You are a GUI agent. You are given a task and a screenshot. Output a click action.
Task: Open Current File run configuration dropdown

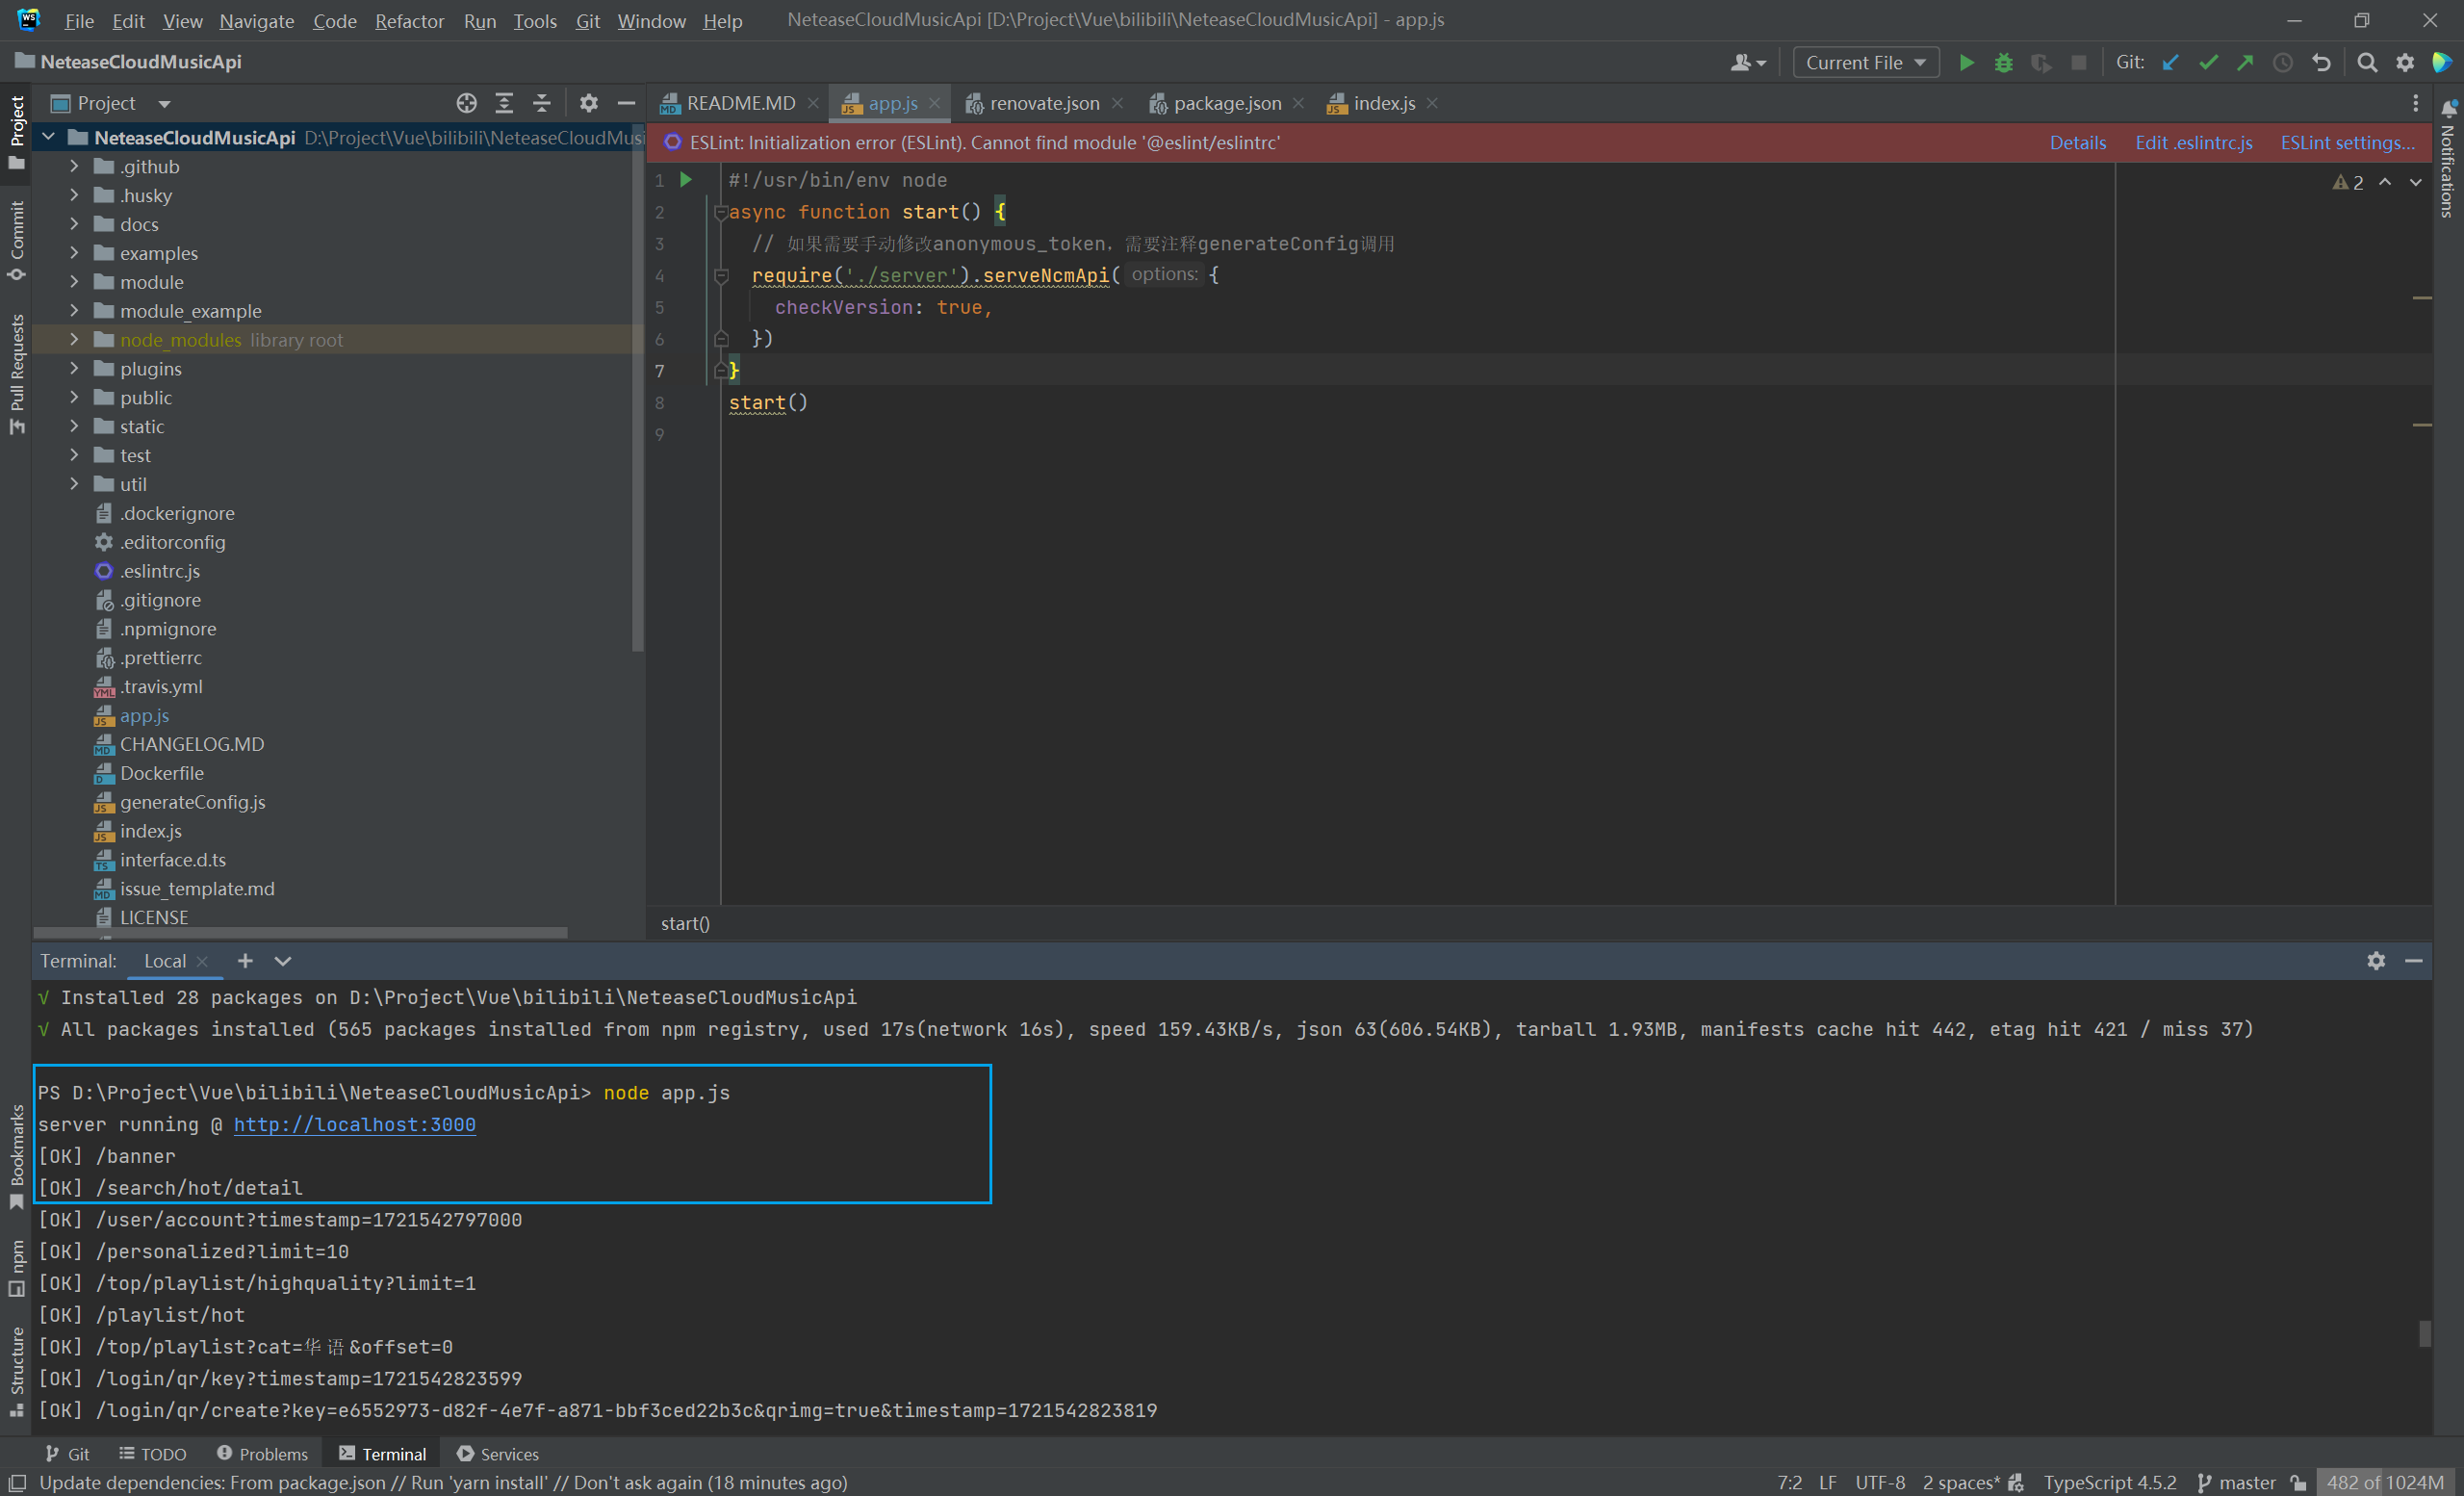coord(1865,62)
